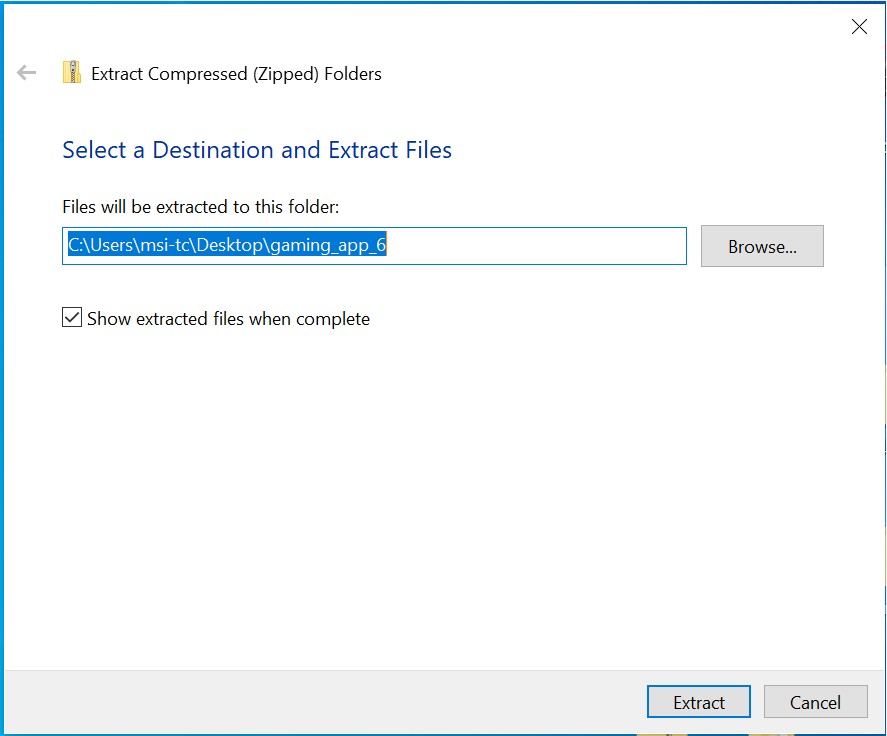This screenshot has height=736, width=887.
Task: Click the 'Extract Compressed (Zipped) Folders' title text
Action: tap(236, 74)
